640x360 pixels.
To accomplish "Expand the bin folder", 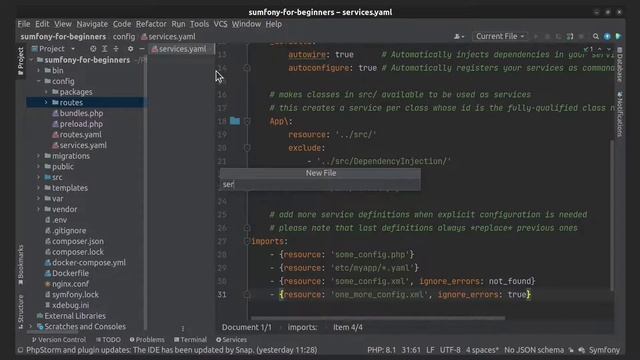I will (x=39, y=70).
